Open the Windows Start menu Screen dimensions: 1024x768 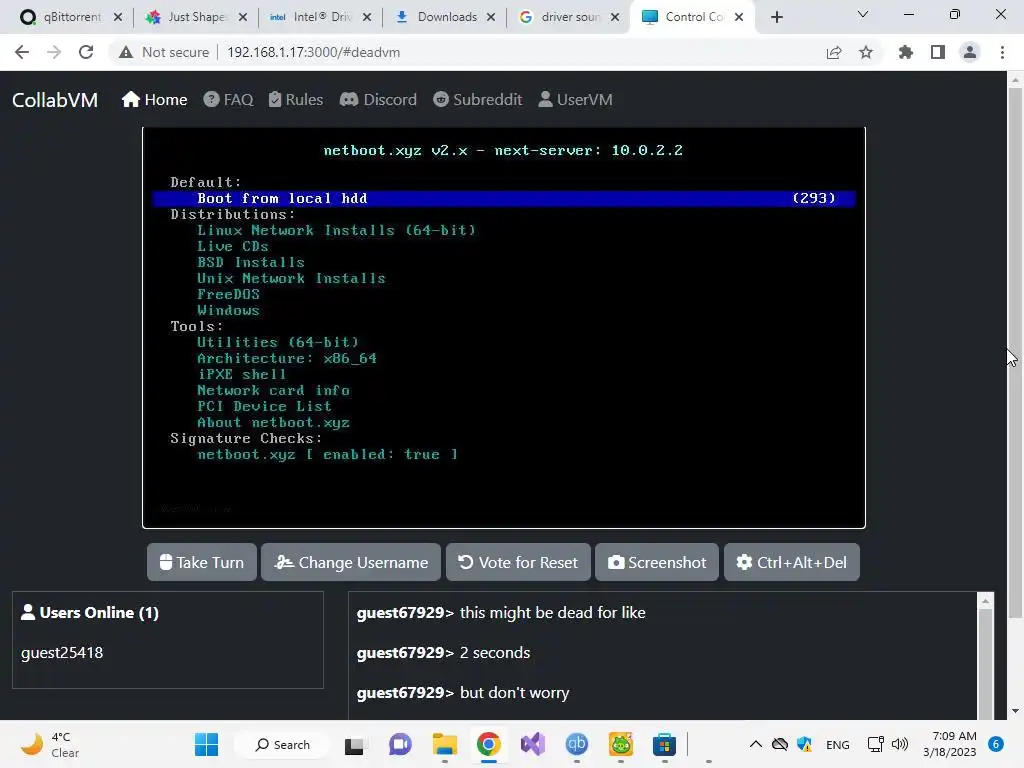pyautogui.click(x=206, y=744)
